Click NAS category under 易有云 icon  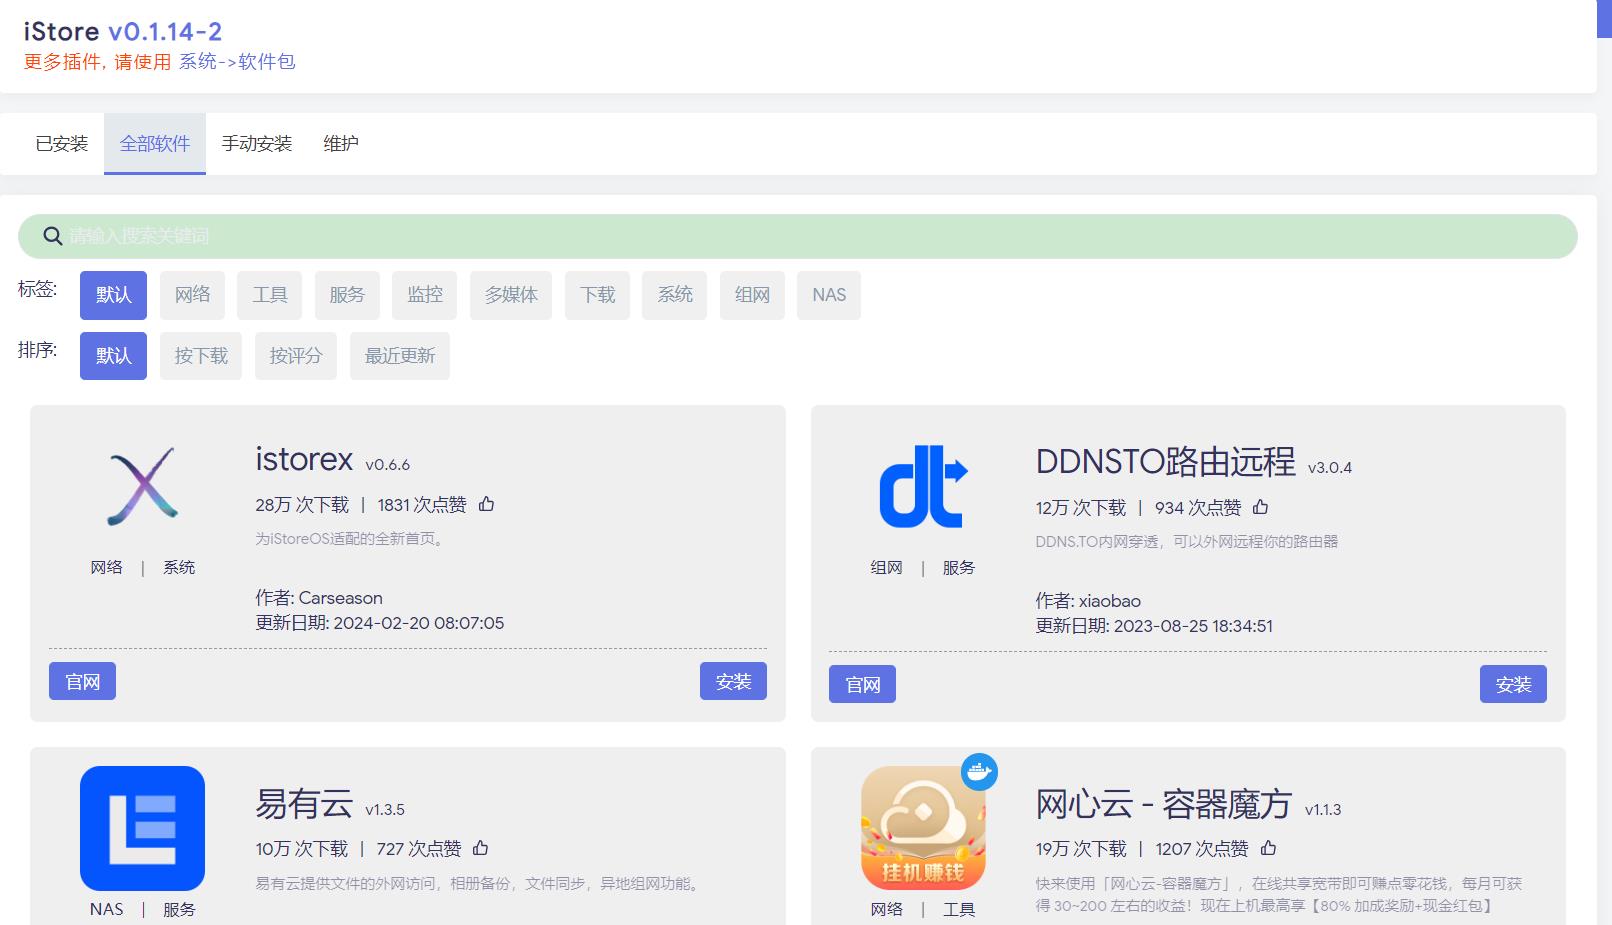tap(106, 909)
